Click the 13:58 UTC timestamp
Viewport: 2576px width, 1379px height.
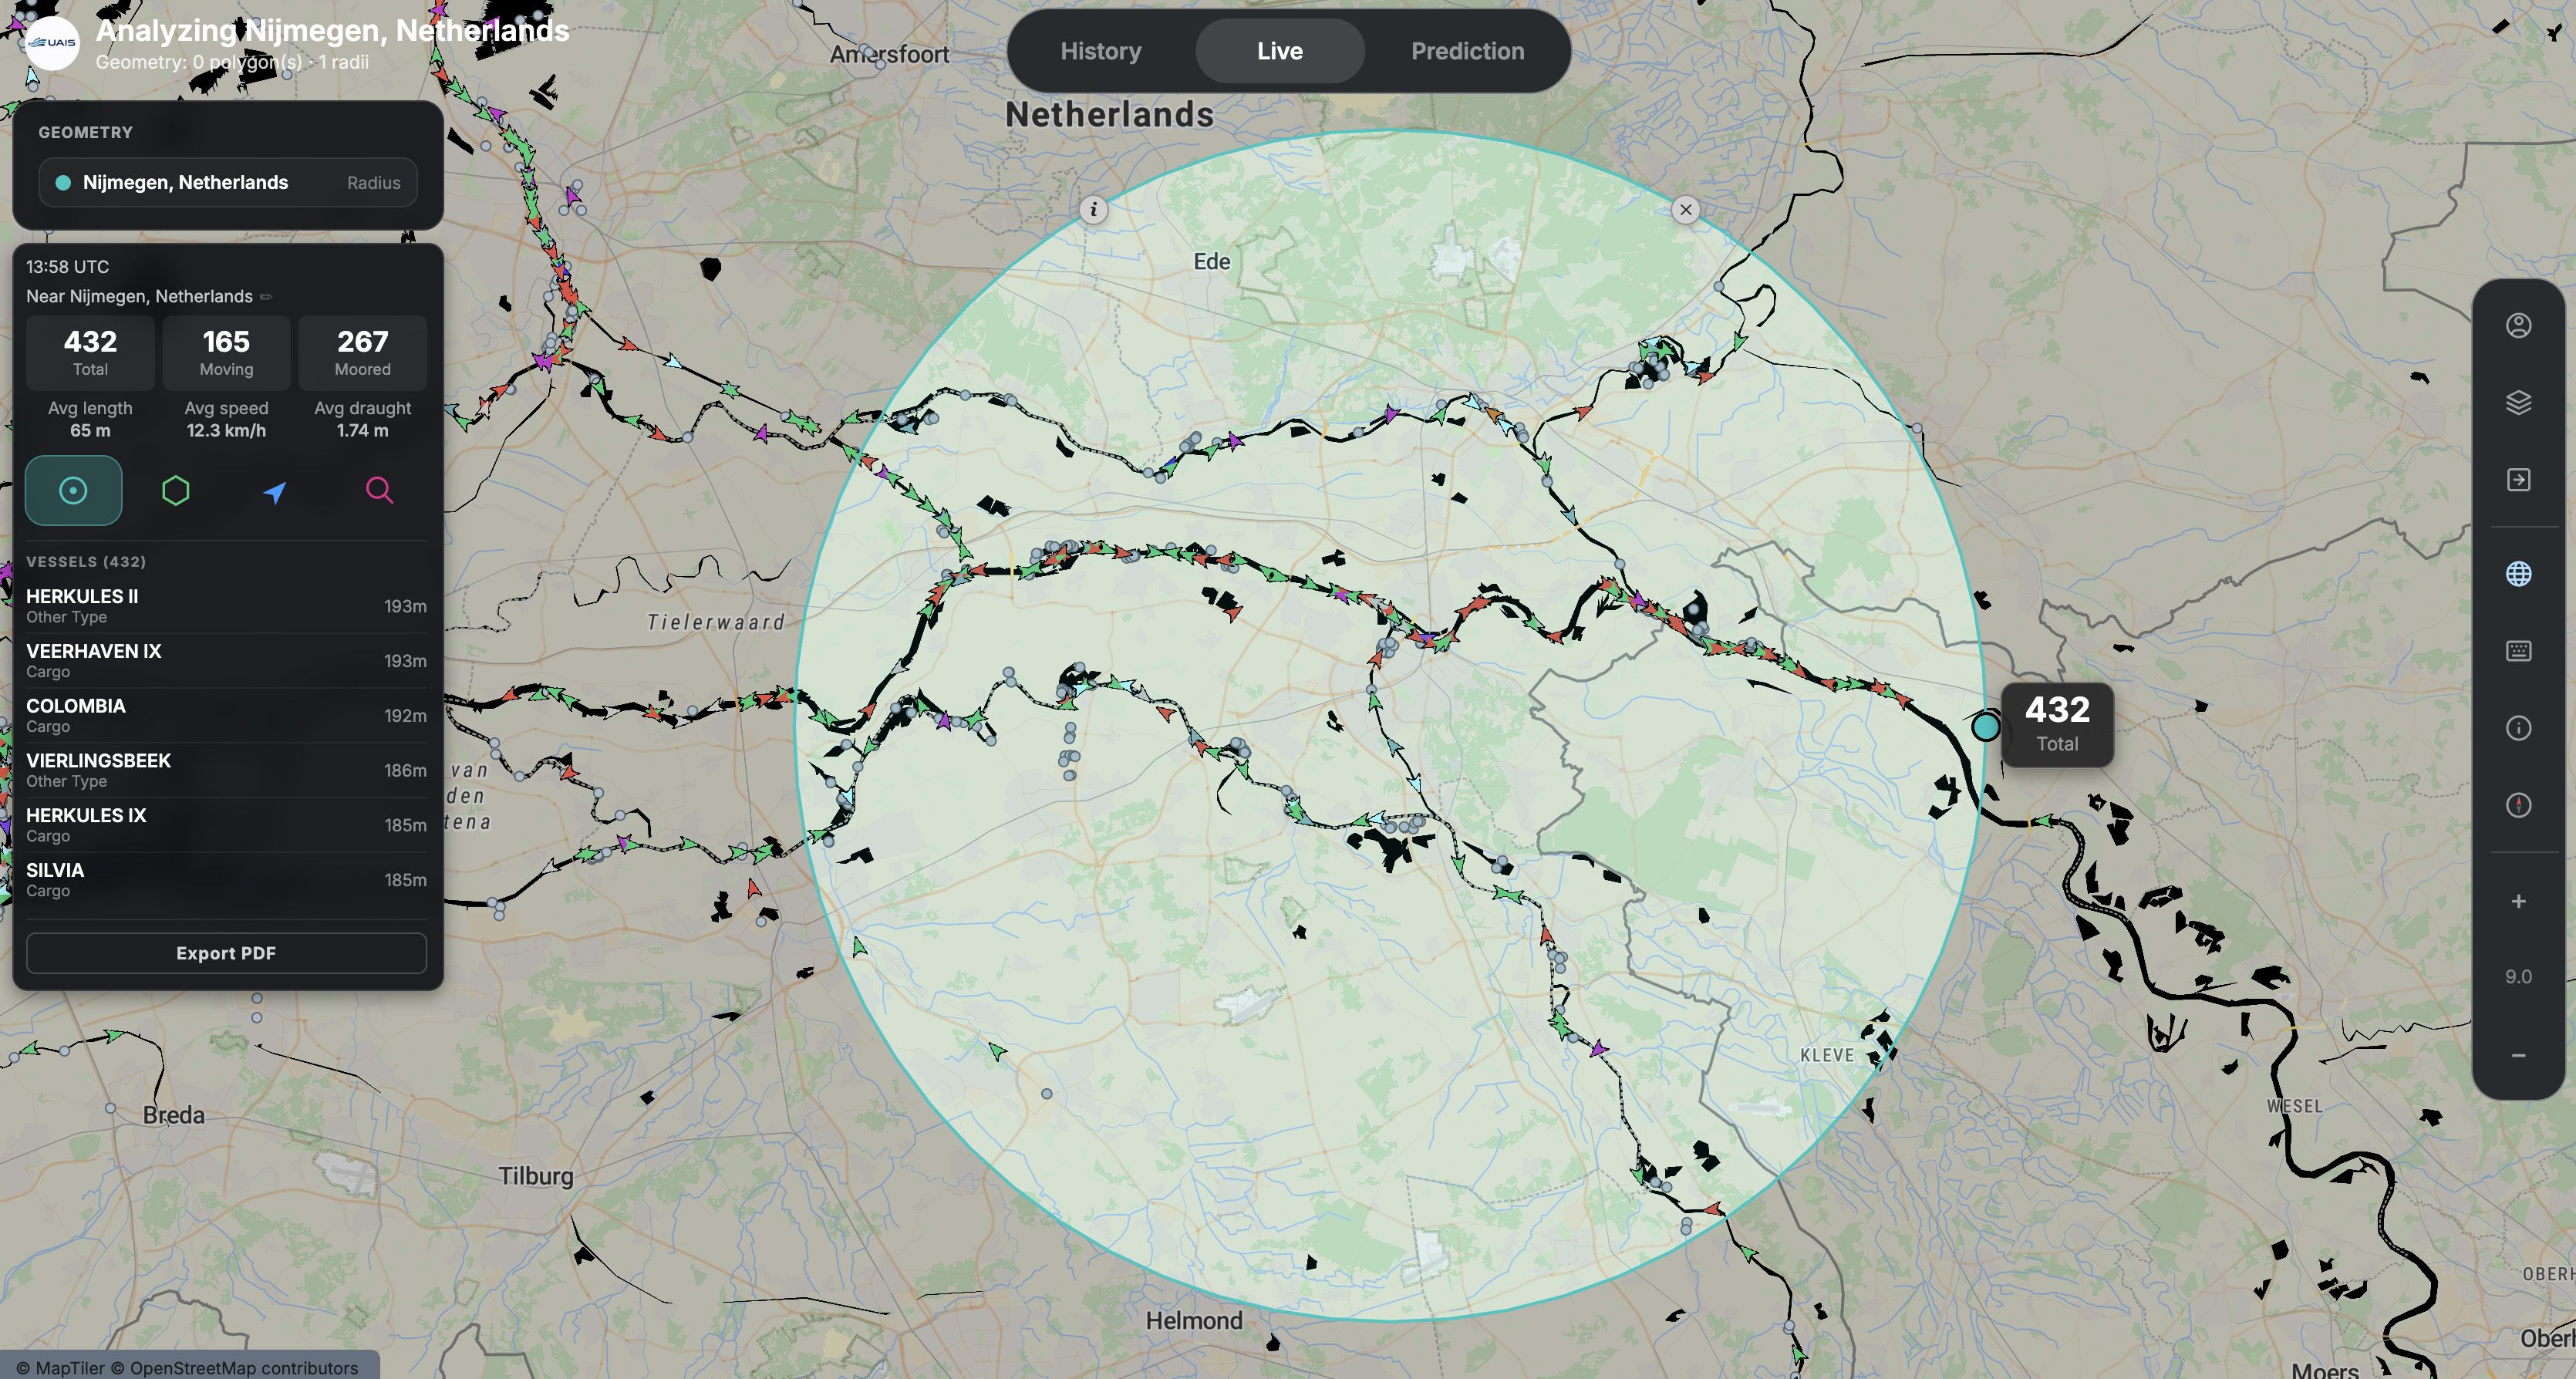click(x=68, y=267)
